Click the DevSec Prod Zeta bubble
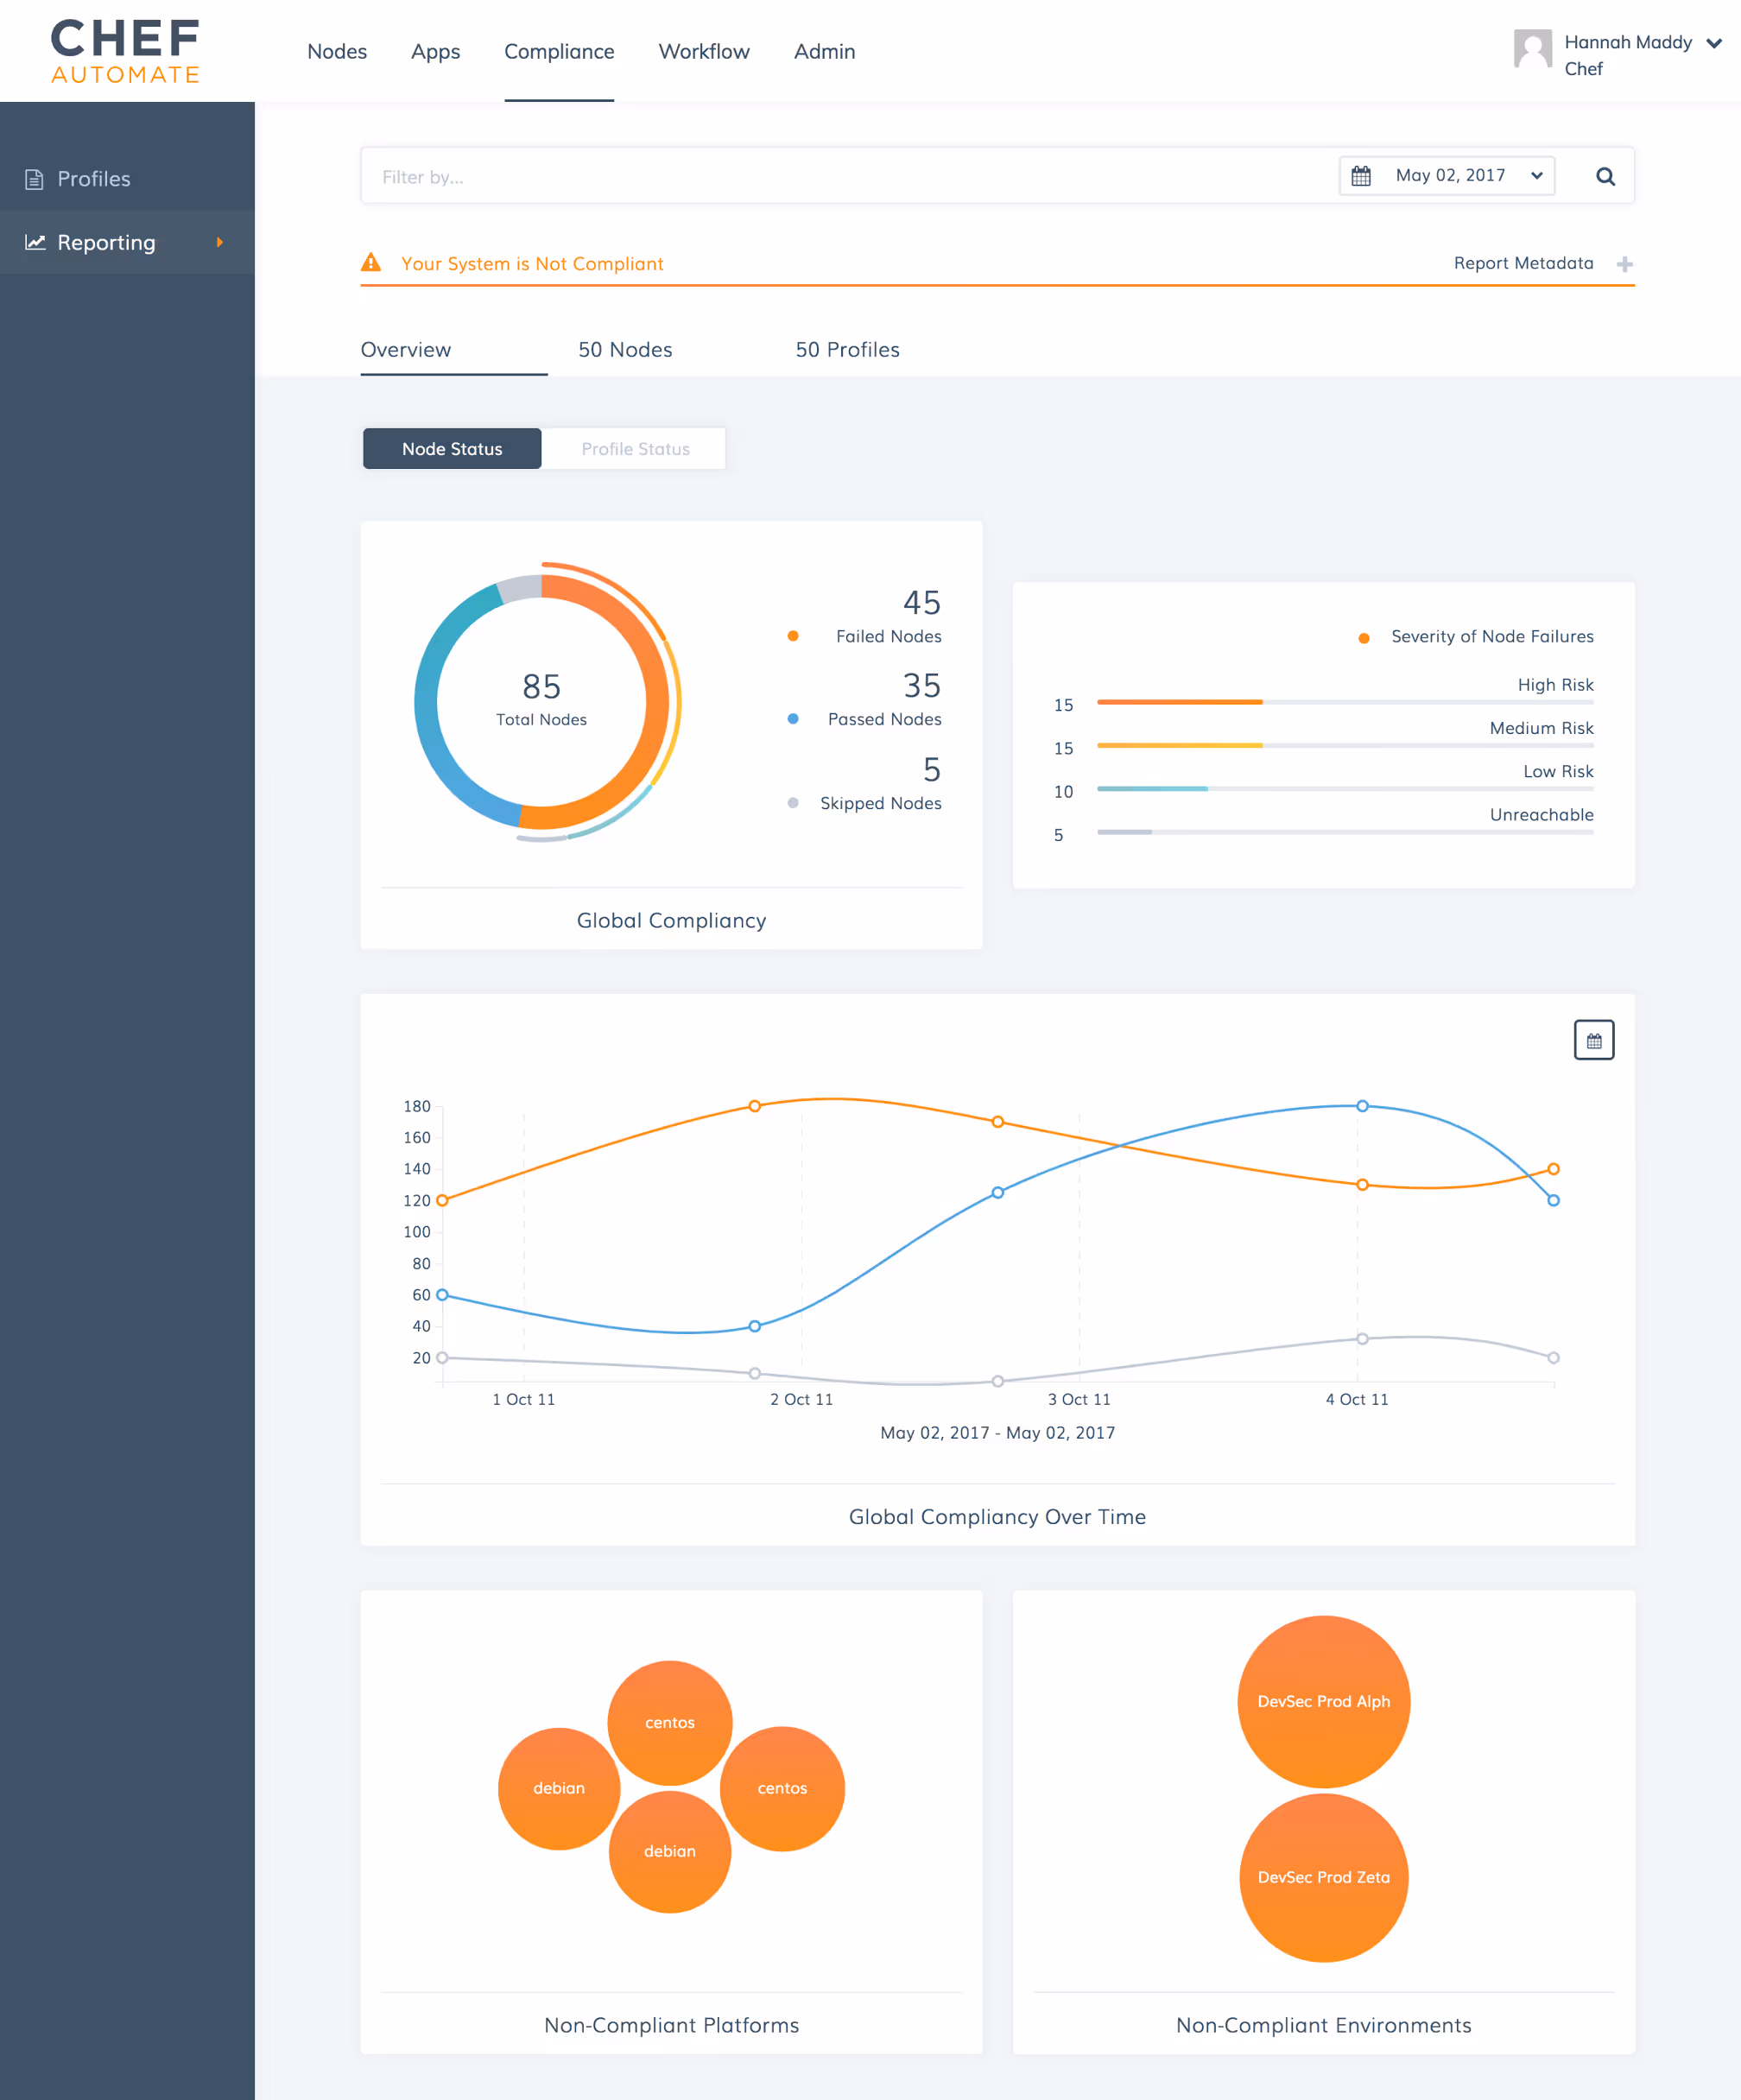Viewport: 1741px width, 2100px height. [1323, 1877]
